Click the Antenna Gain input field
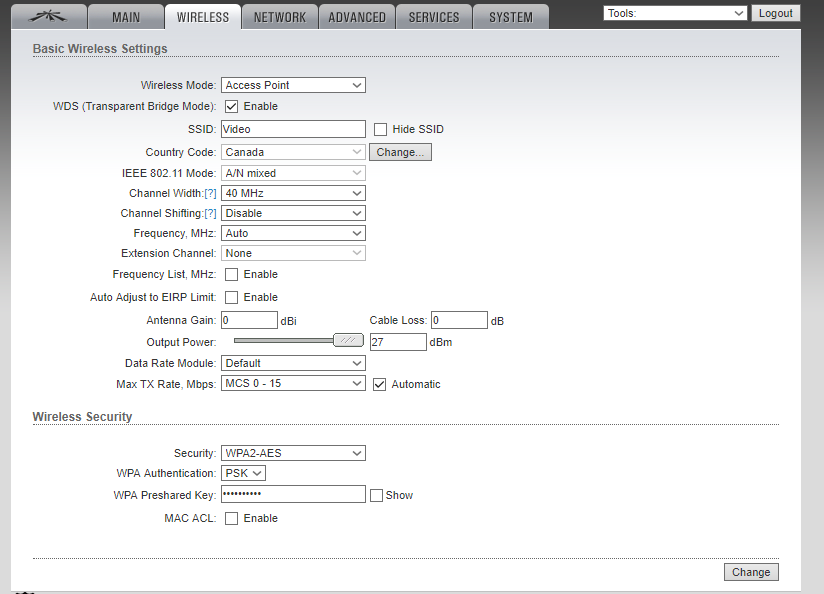Viewport: 824px width, 594px height. pyautogui.click(x=249, y=320)
